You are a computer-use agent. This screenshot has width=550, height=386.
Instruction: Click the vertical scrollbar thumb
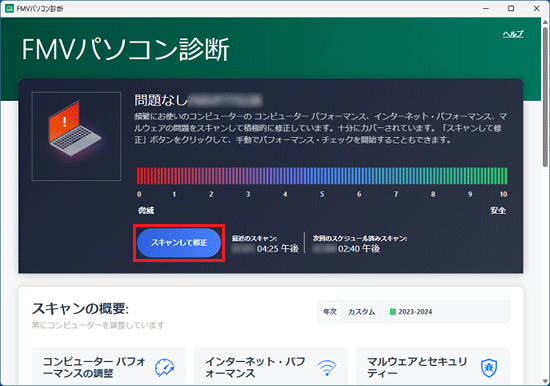click(x=545, y=96)
